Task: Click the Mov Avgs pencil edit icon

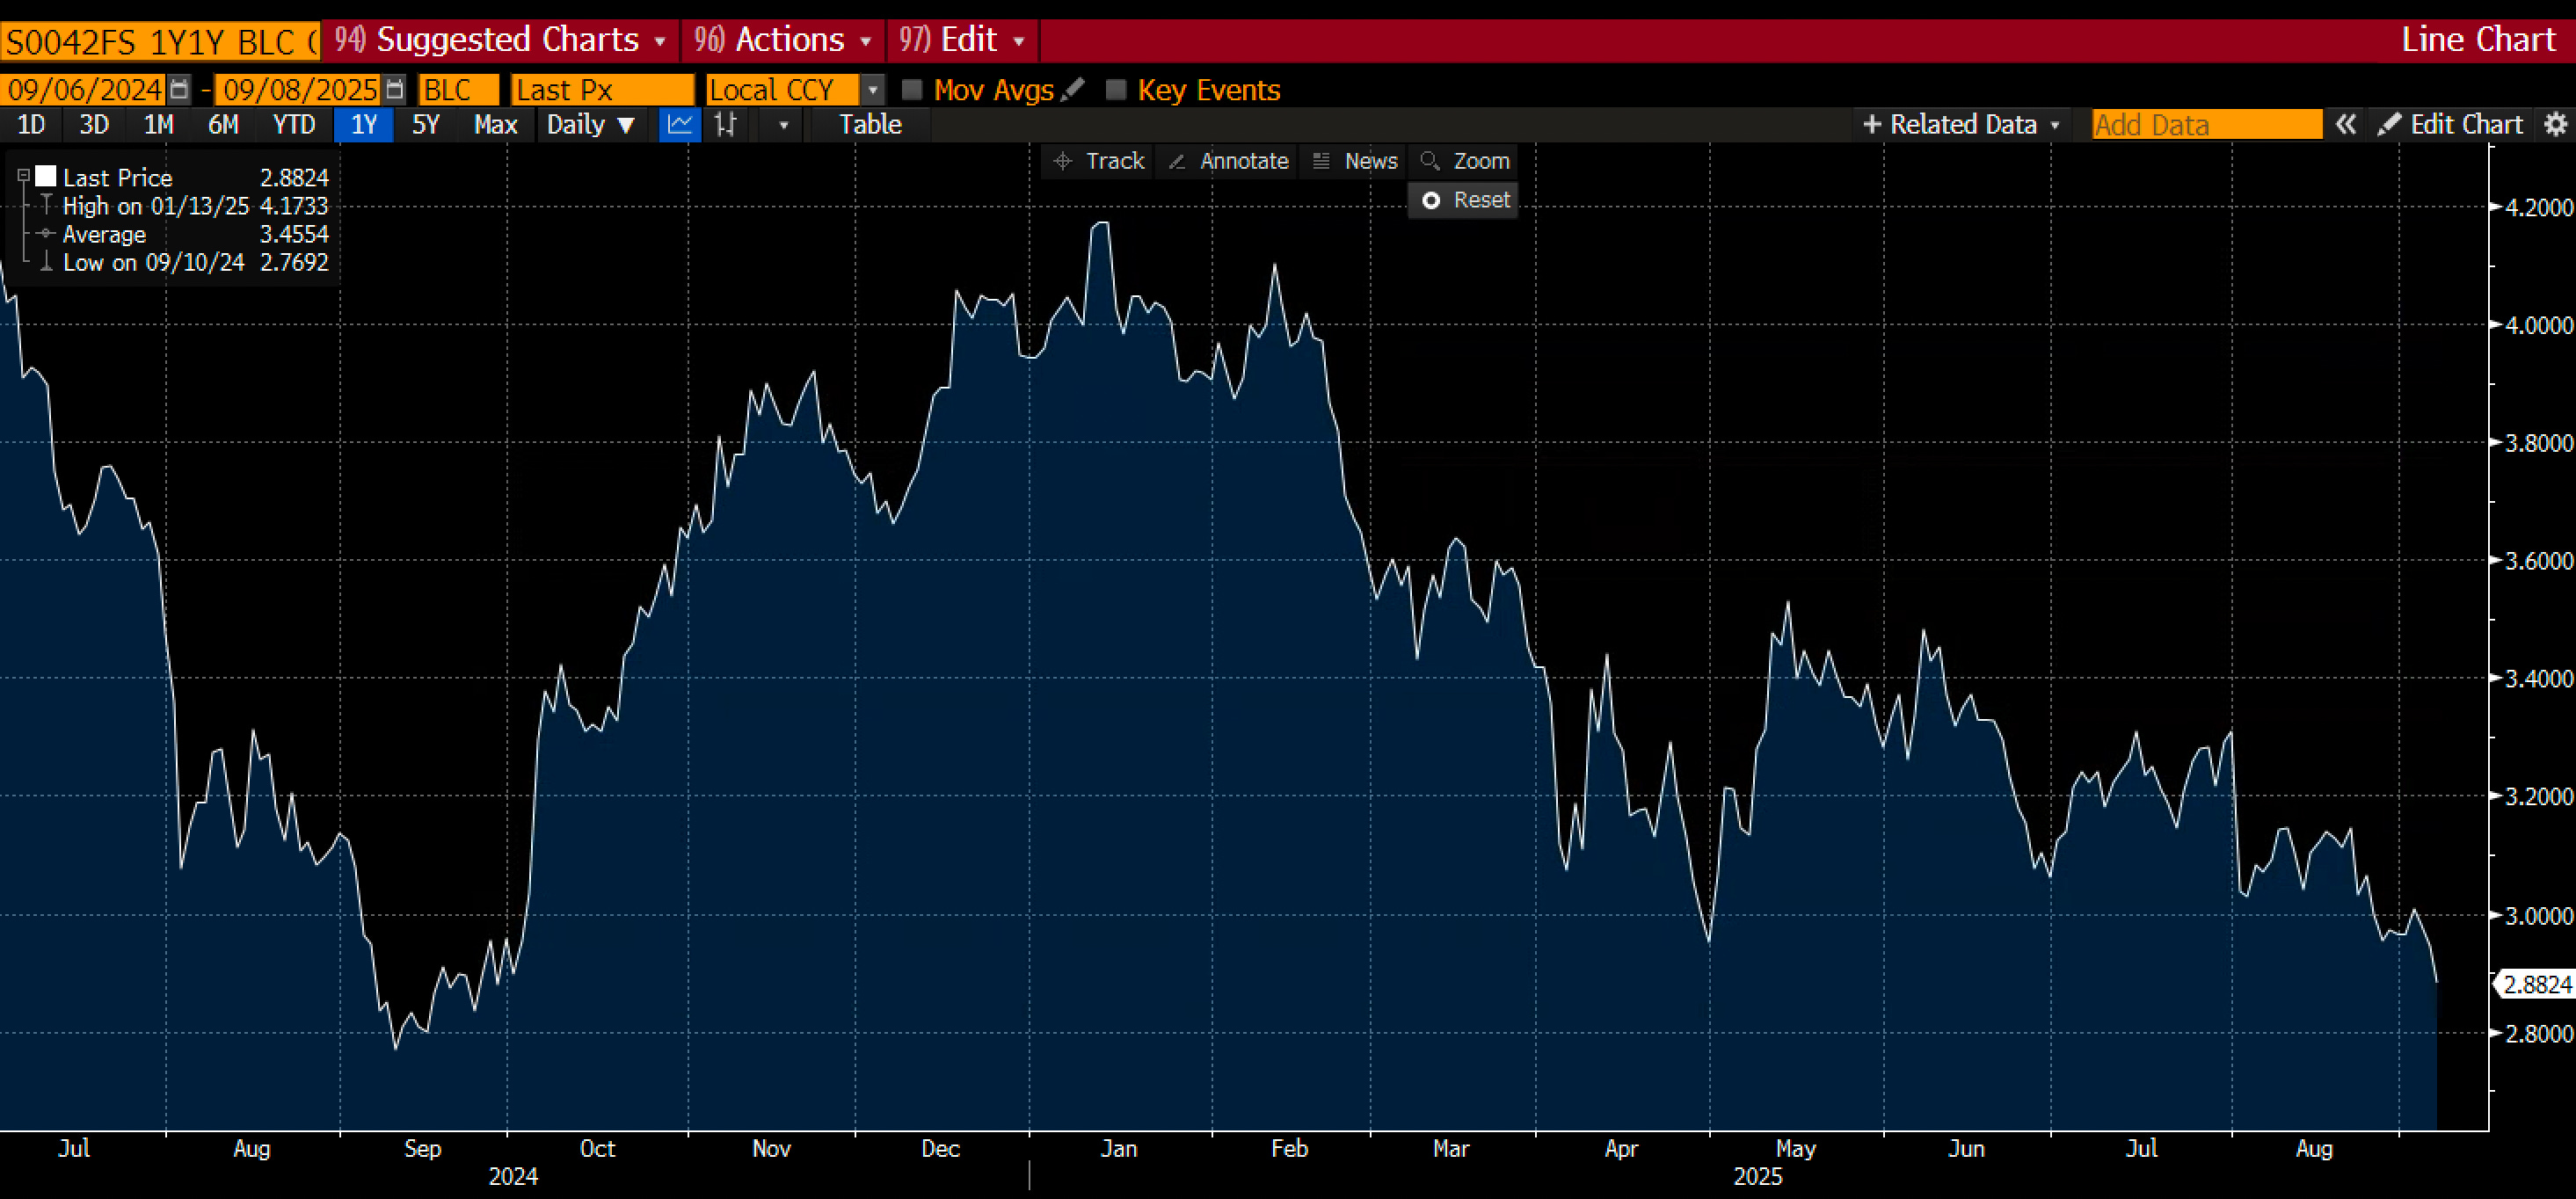Action: (x=1073, y=90)
